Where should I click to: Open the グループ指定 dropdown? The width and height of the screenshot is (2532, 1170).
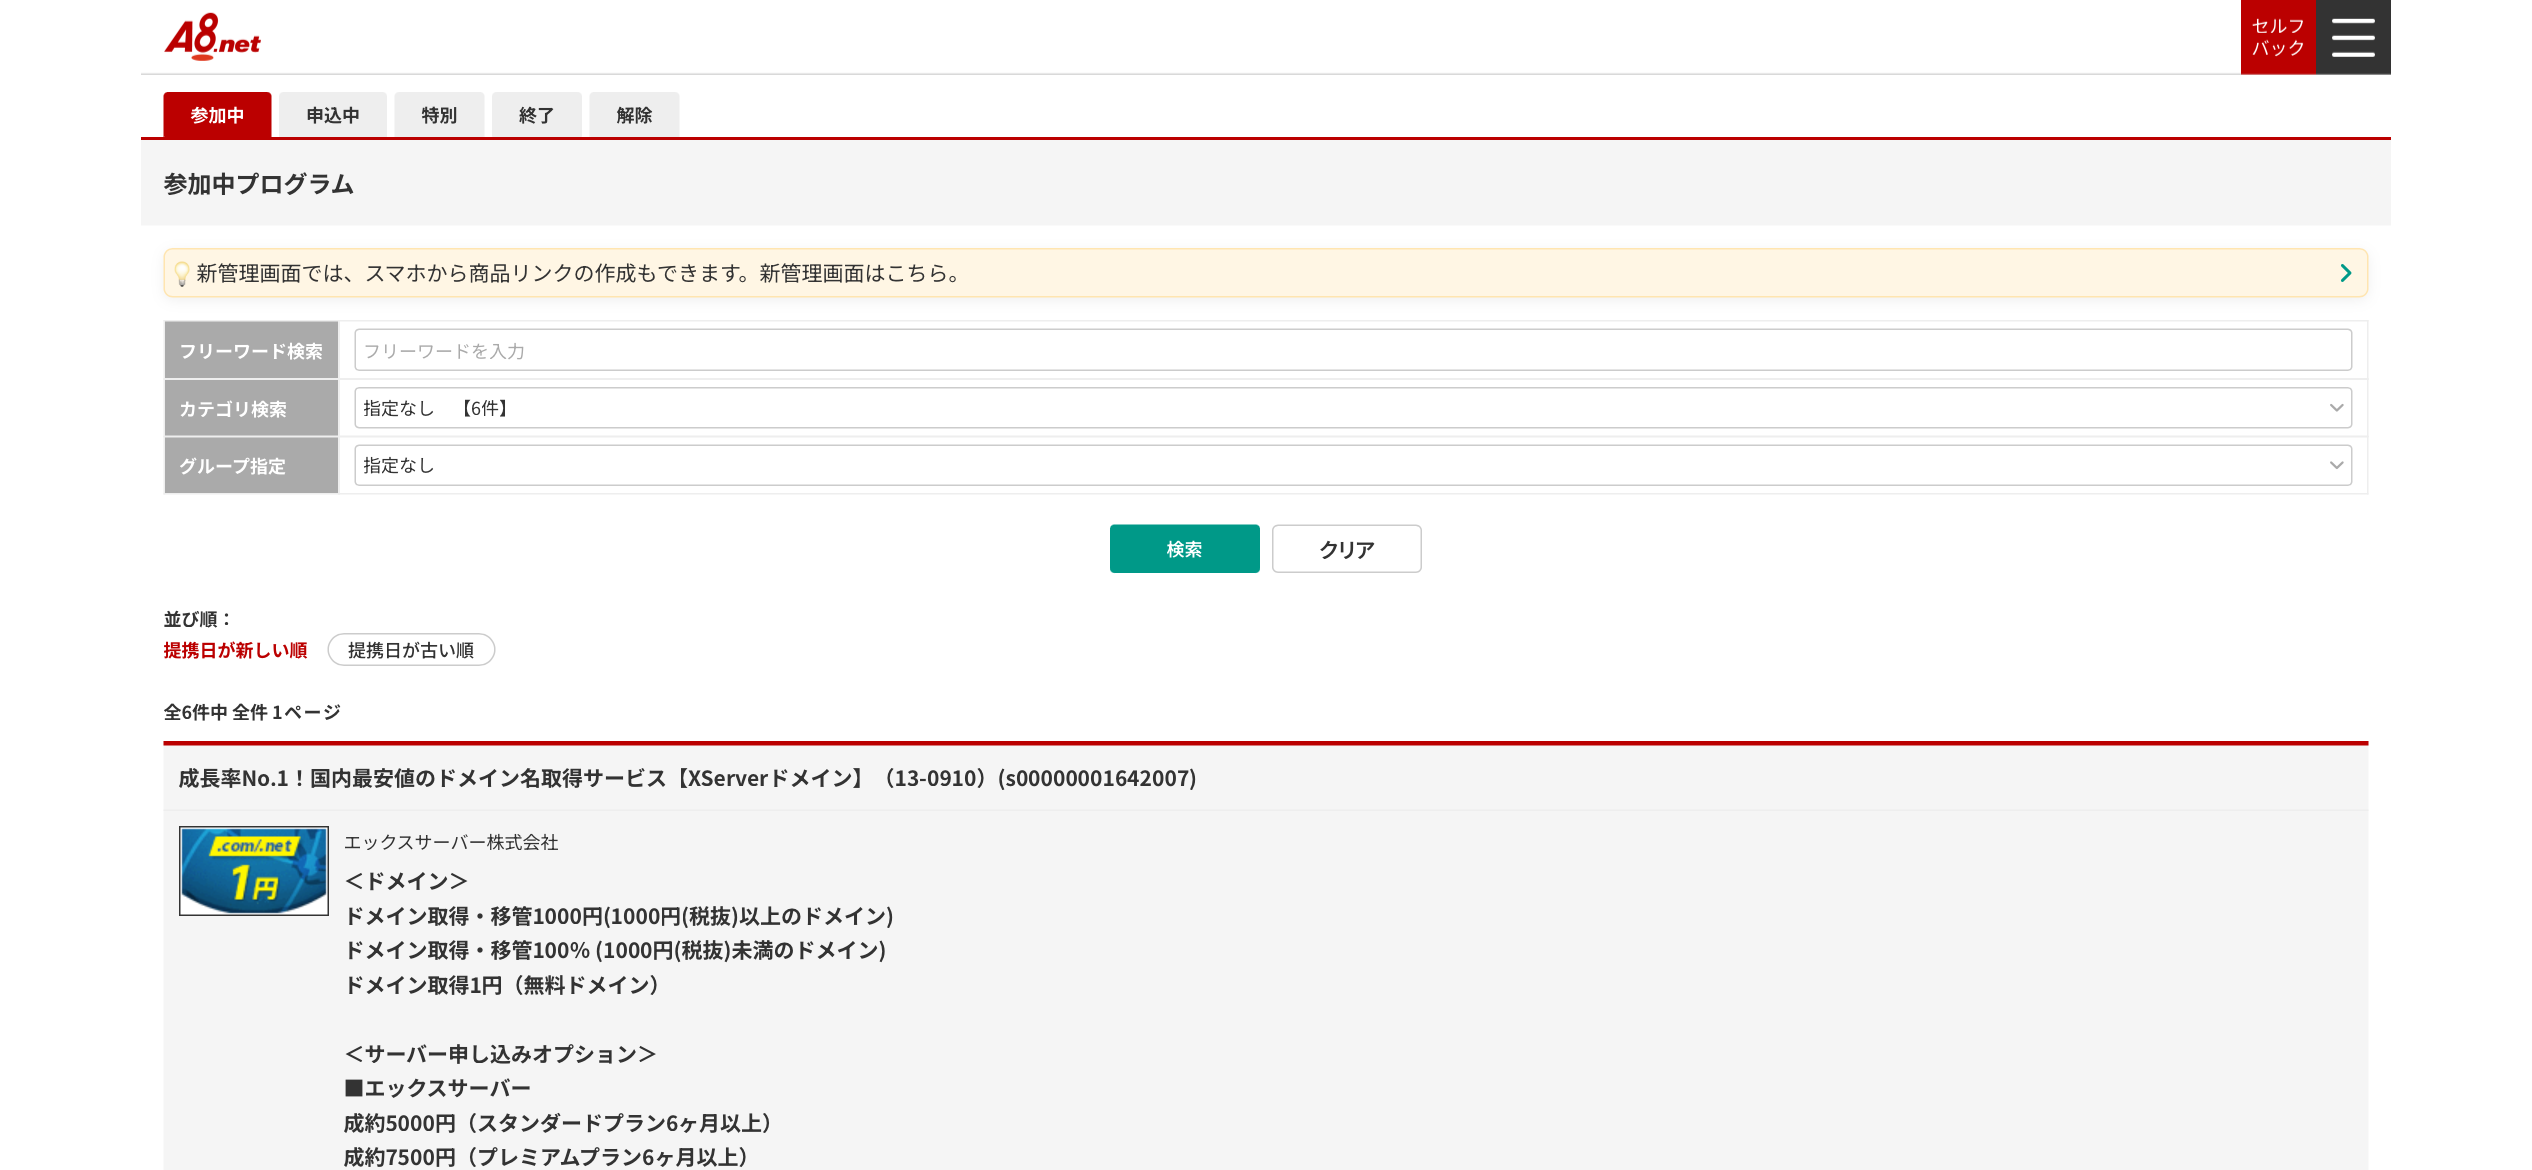[1352, 465]
